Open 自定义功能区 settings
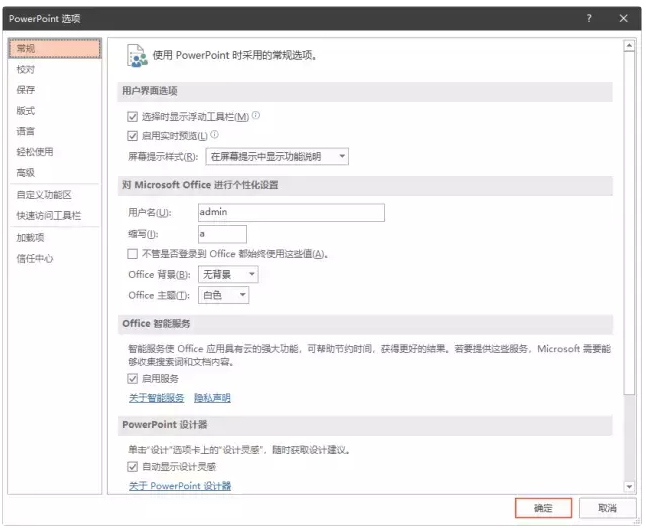 coord(54,195)
